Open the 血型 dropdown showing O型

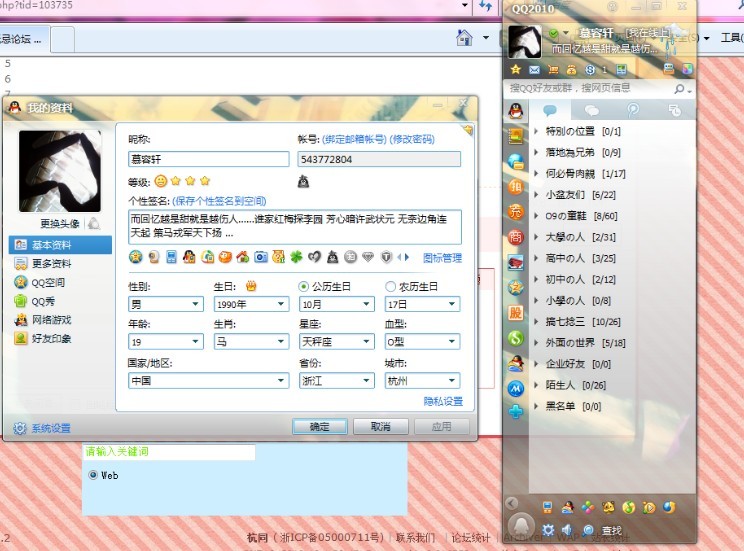422,342
